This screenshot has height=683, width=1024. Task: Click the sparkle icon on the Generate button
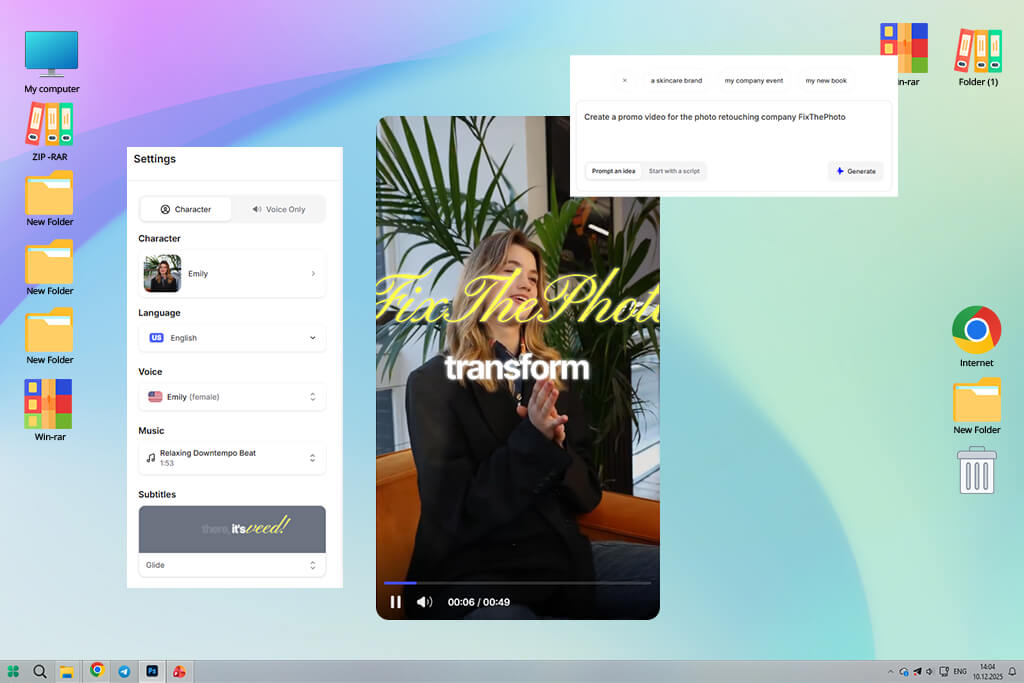(840, 171)
